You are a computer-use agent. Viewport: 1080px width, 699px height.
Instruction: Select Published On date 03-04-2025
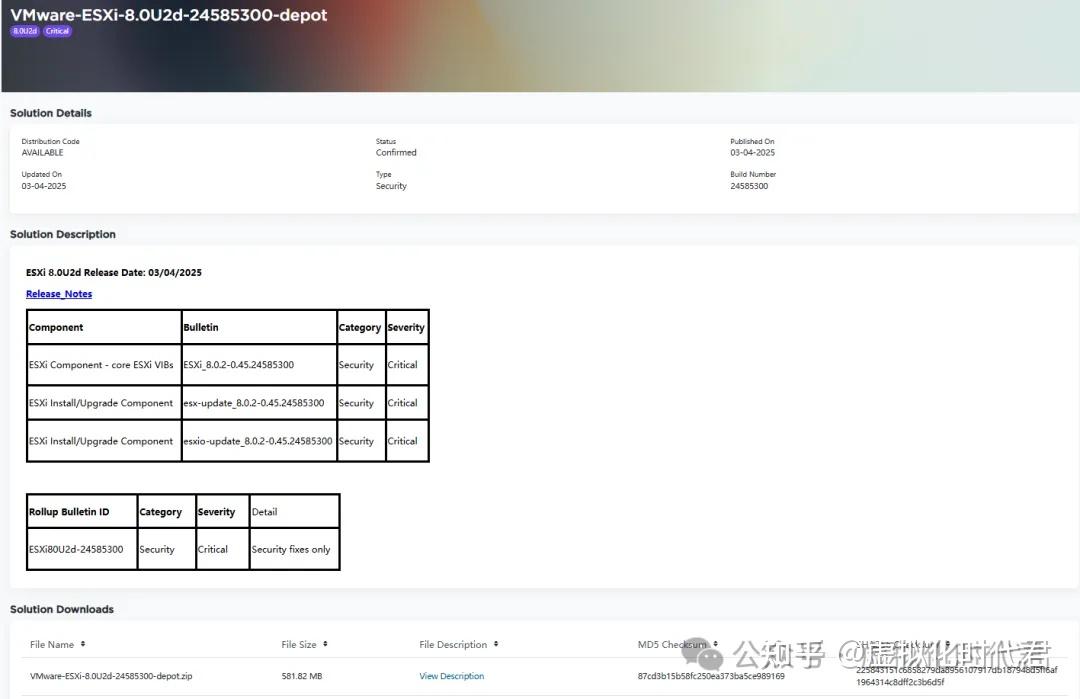[752, 153]
